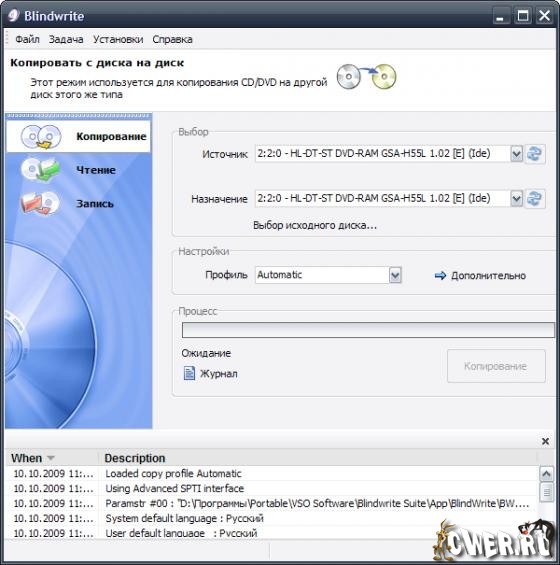
Task: Choose the Запись mode icon
Action: coord(40,203)
